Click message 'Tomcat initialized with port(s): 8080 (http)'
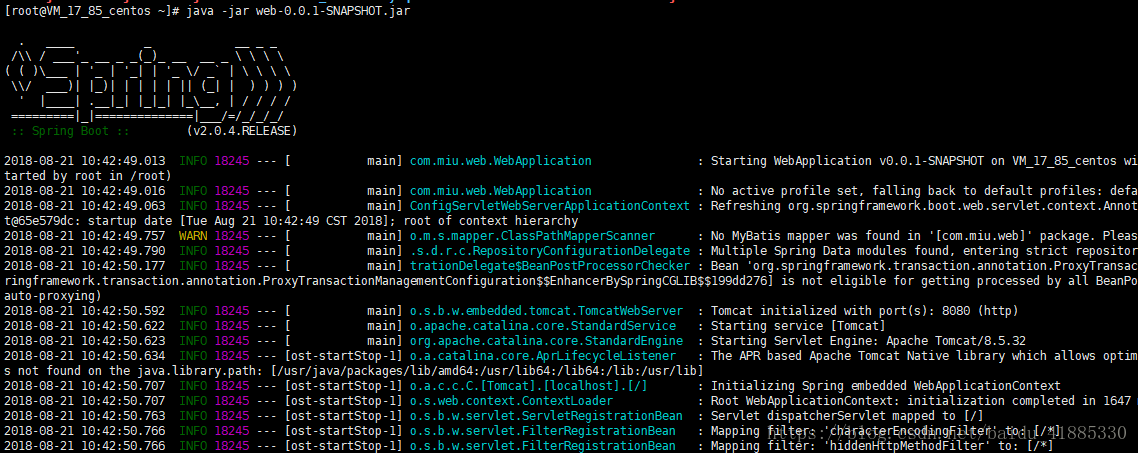Viewport: 1138px width, 453px height. coord(865,311)
